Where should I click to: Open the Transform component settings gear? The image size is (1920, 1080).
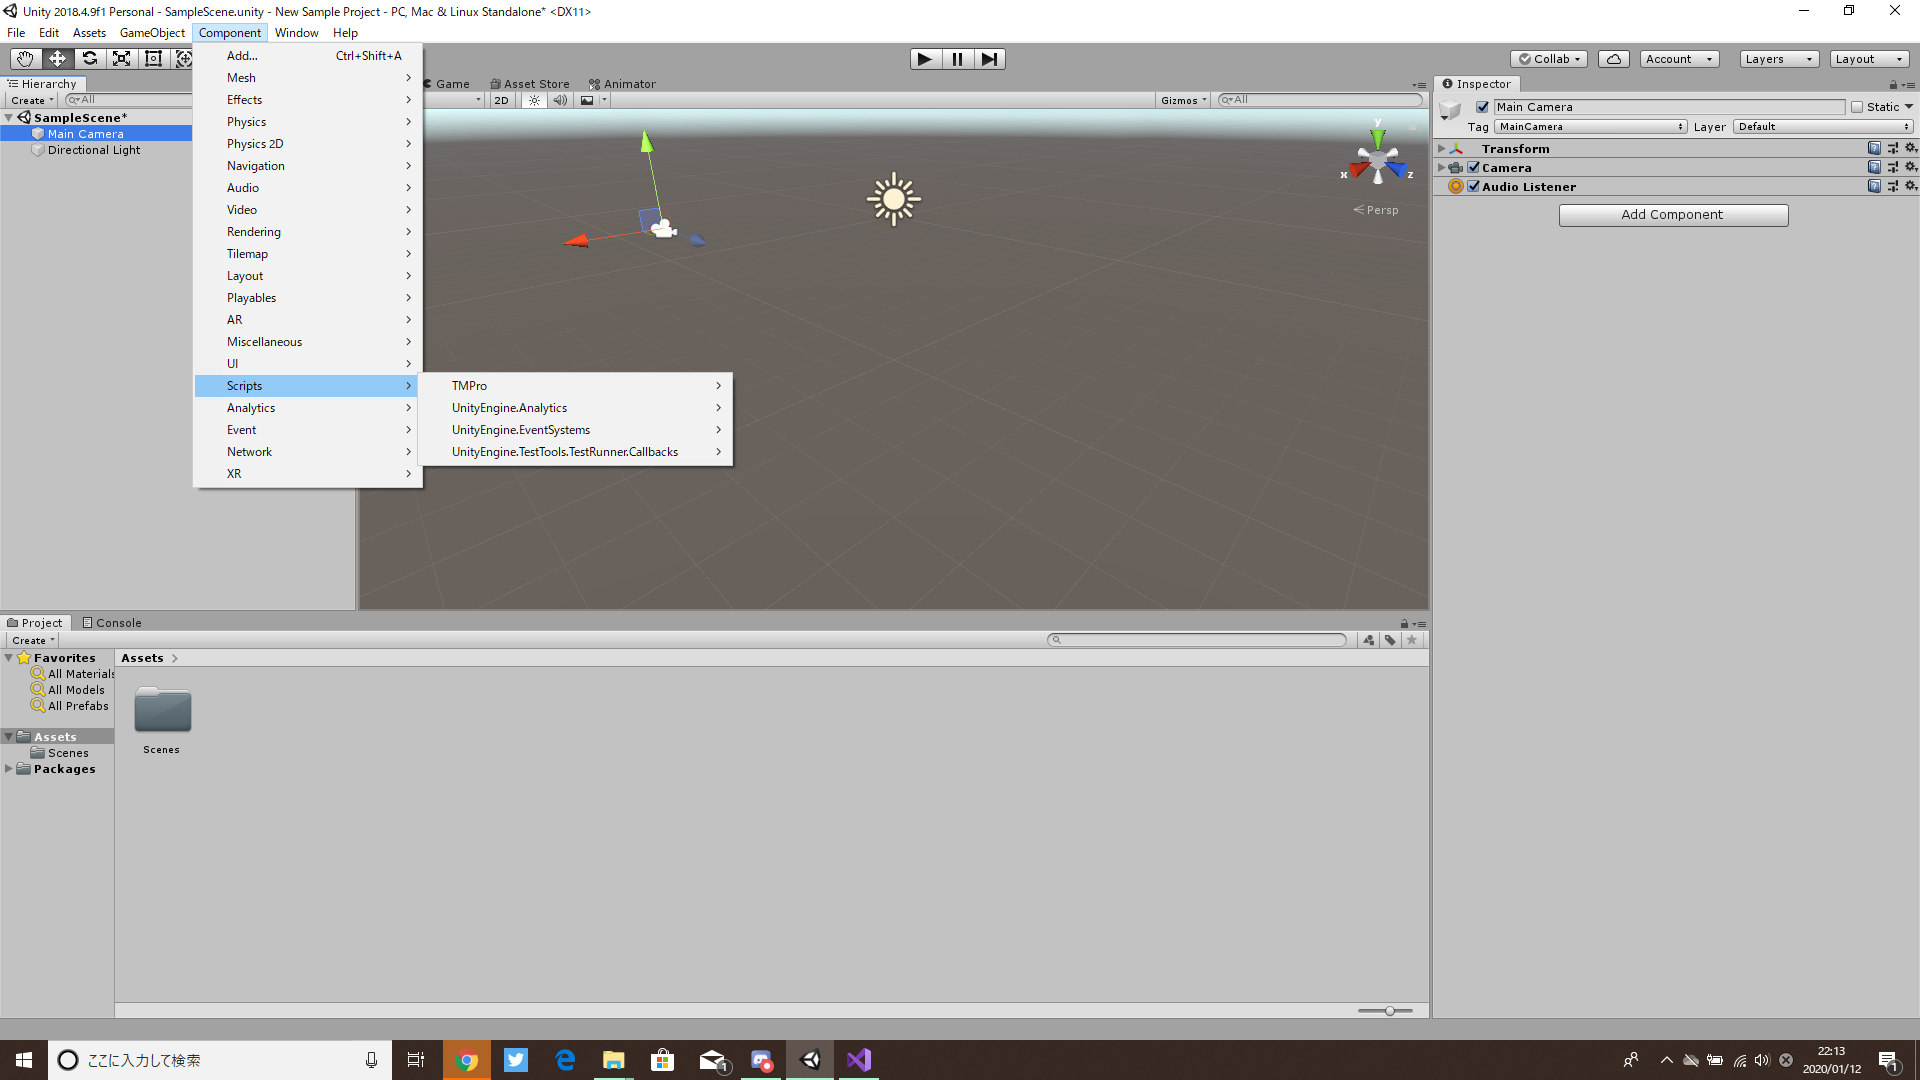pos(1913,148)
